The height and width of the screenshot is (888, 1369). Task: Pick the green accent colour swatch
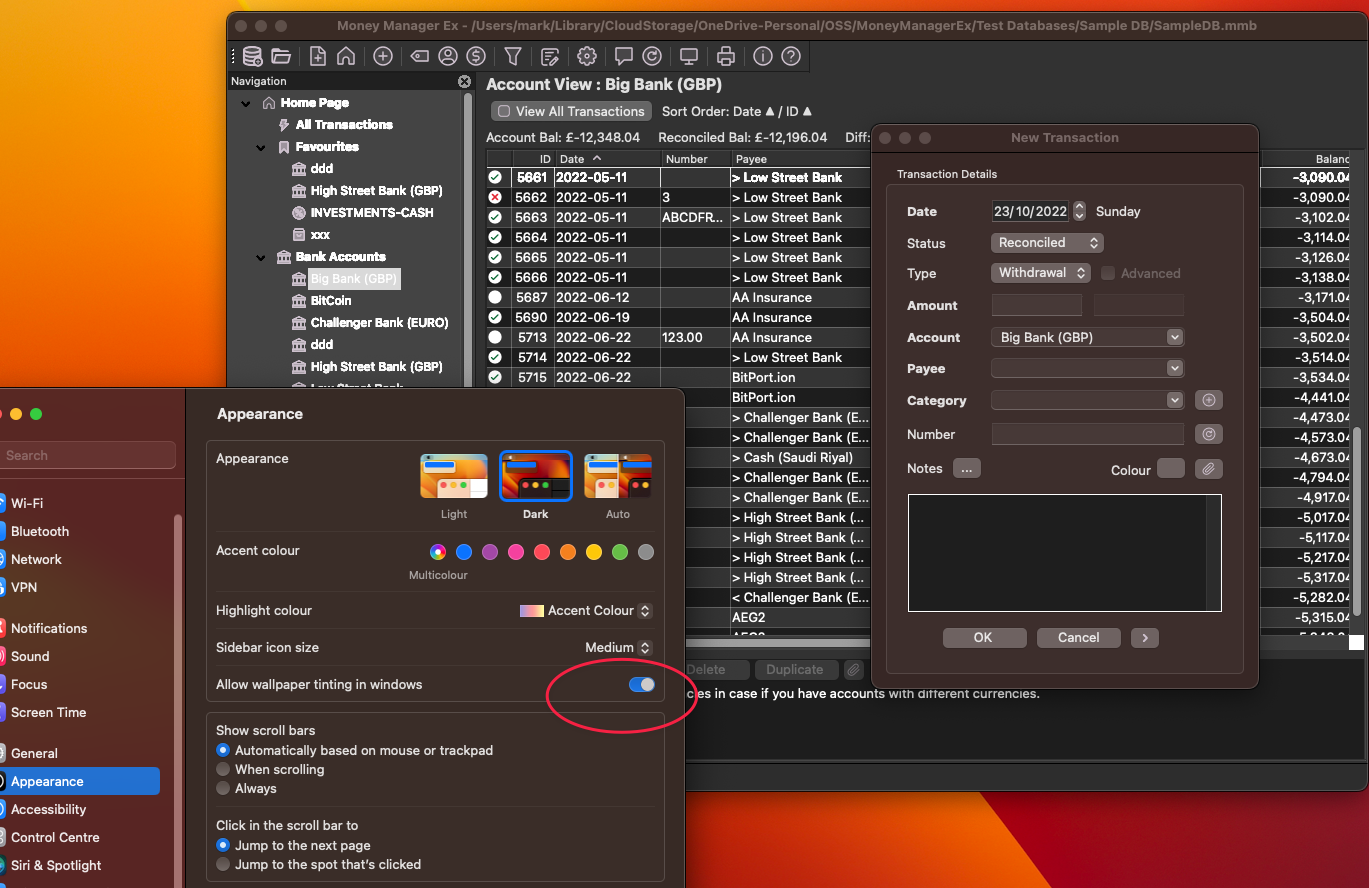pos(619,552)
